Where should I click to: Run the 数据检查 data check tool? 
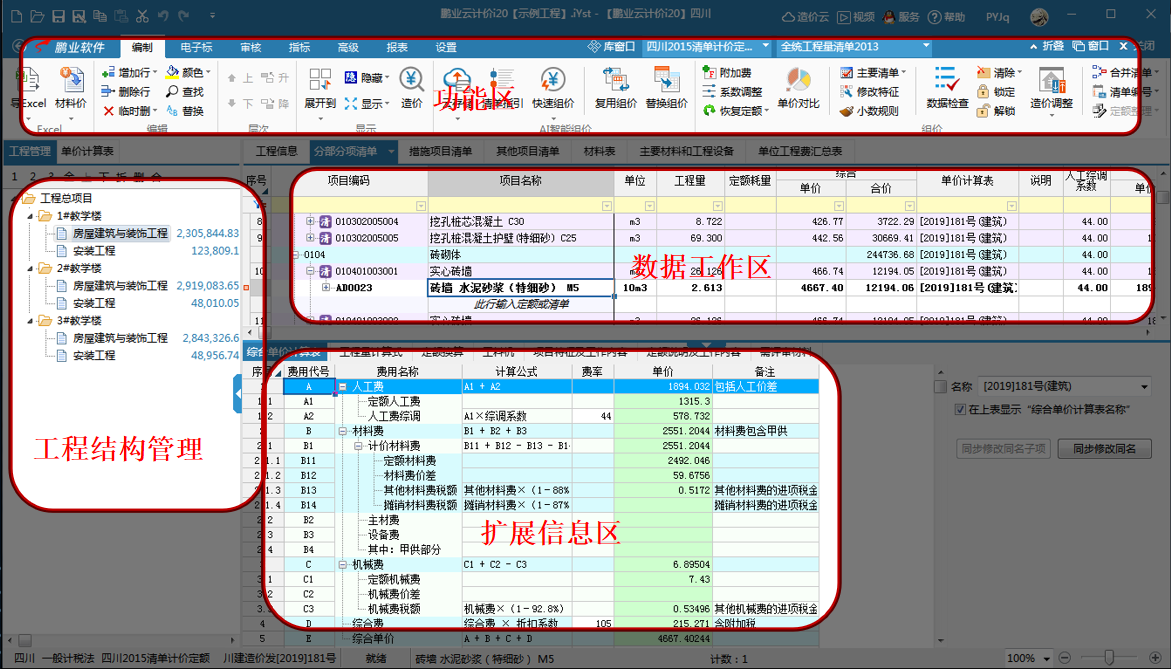[947, 88]
